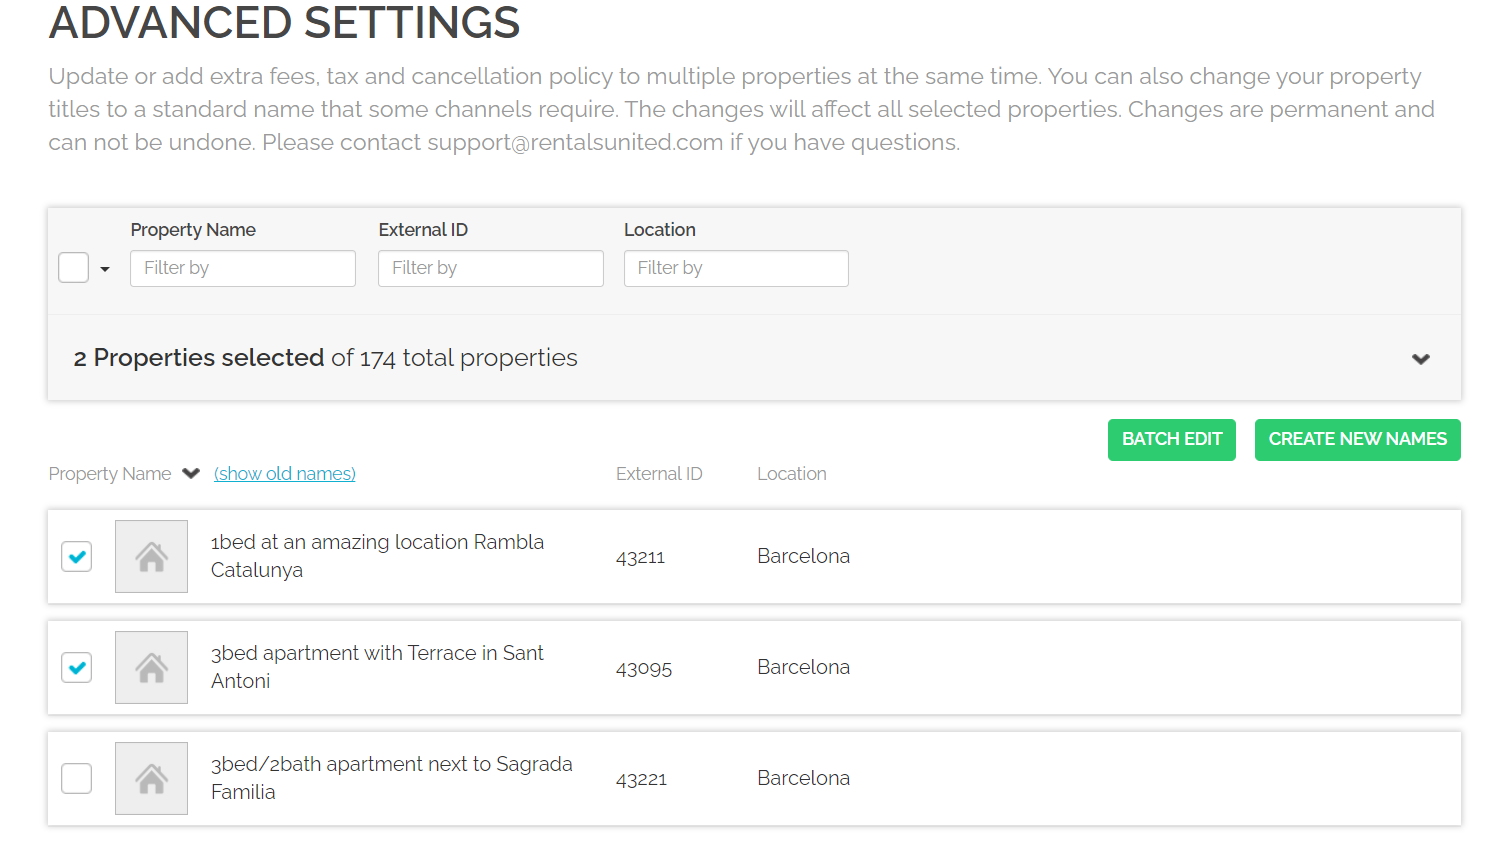Expand the selected properties summary chevron
Viewport: 1502px width, 842px height.
click(x=1420, y=359)
